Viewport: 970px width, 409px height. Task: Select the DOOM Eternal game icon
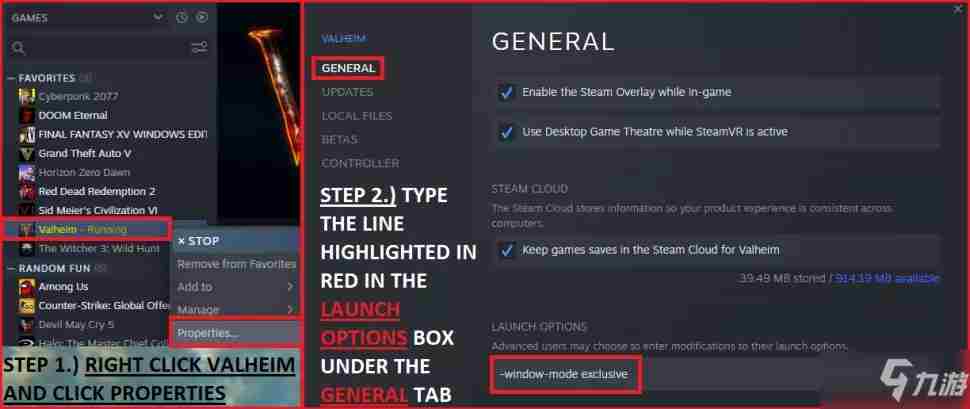27,116
